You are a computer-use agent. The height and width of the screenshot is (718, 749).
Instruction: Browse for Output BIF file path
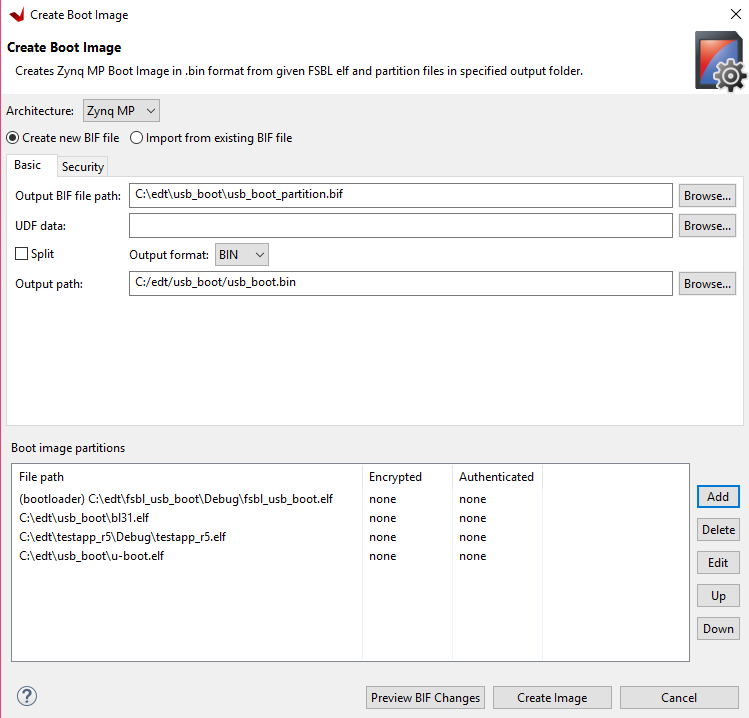707,196
